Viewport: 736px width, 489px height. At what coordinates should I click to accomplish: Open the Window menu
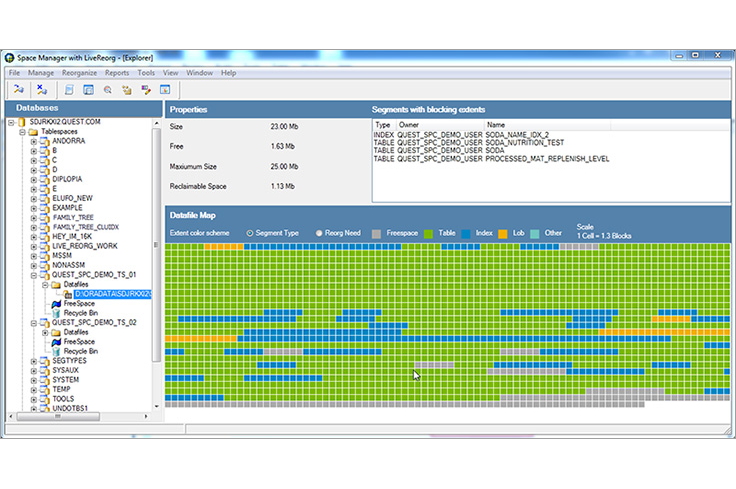point(199,73)
